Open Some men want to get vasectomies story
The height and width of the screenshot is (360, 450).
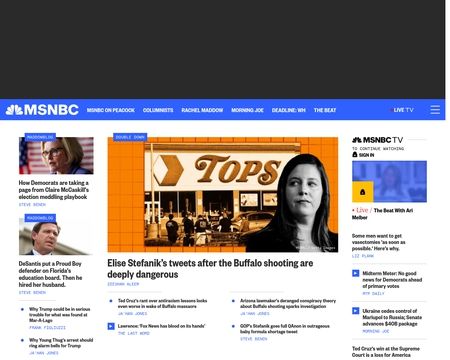click(x=379, y=242)
